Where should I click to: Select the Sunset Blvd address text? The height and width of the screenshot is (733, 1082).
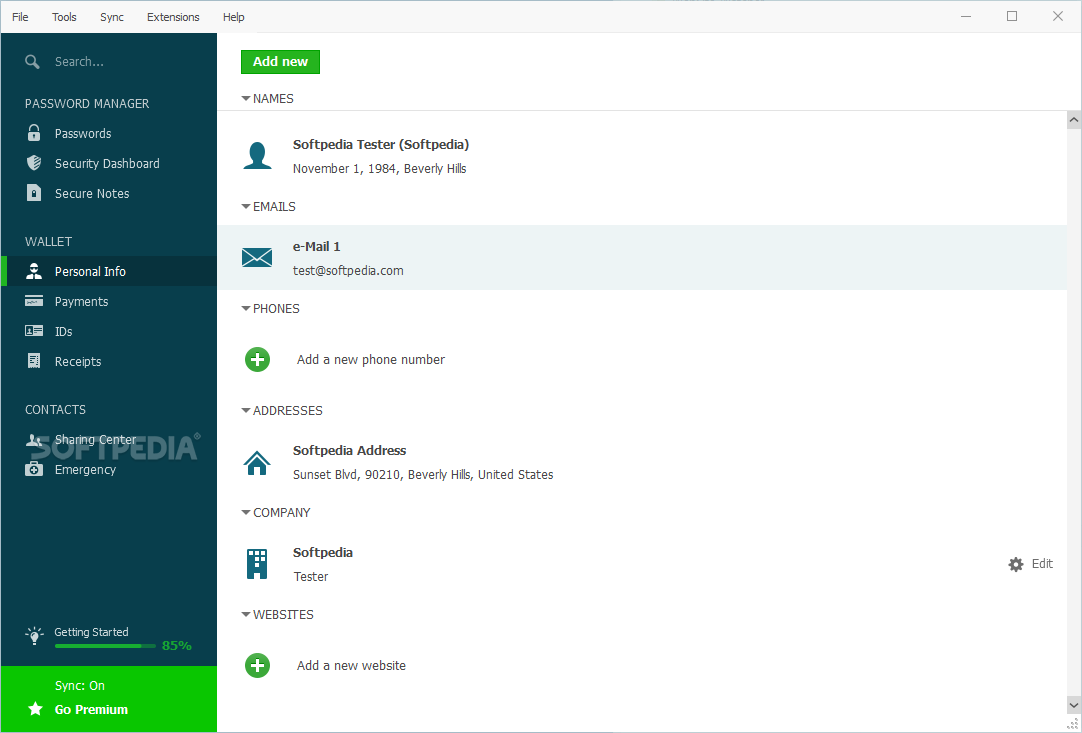[x=423, y=474]
